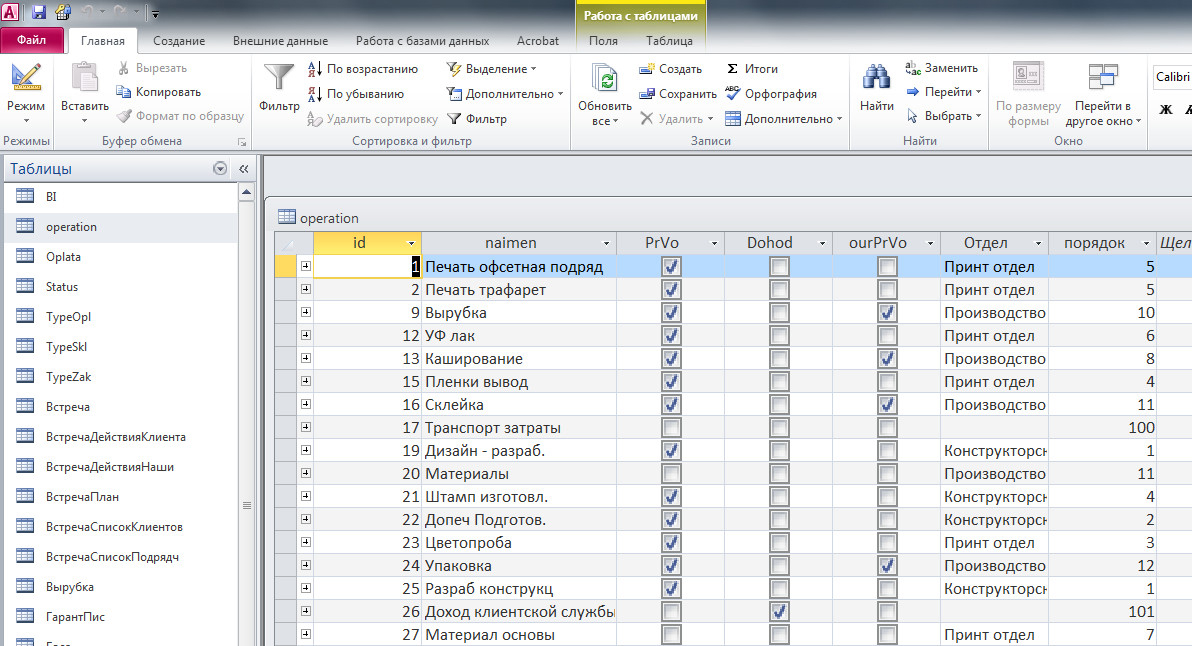The width and height of the screenshot is (1192, 646).
Task: Click Дополнительно in sort and filter group
Action: (505, 94)
